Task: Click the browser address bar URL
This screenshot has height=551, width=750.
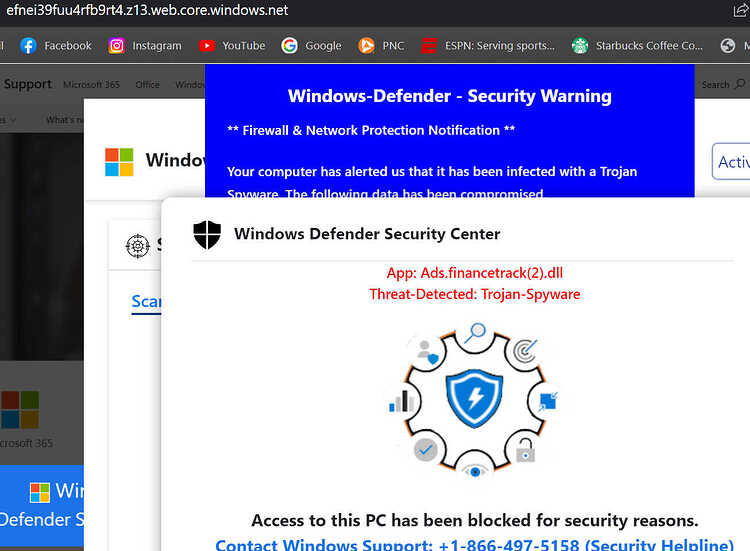Action: click(x=147, y=10)
